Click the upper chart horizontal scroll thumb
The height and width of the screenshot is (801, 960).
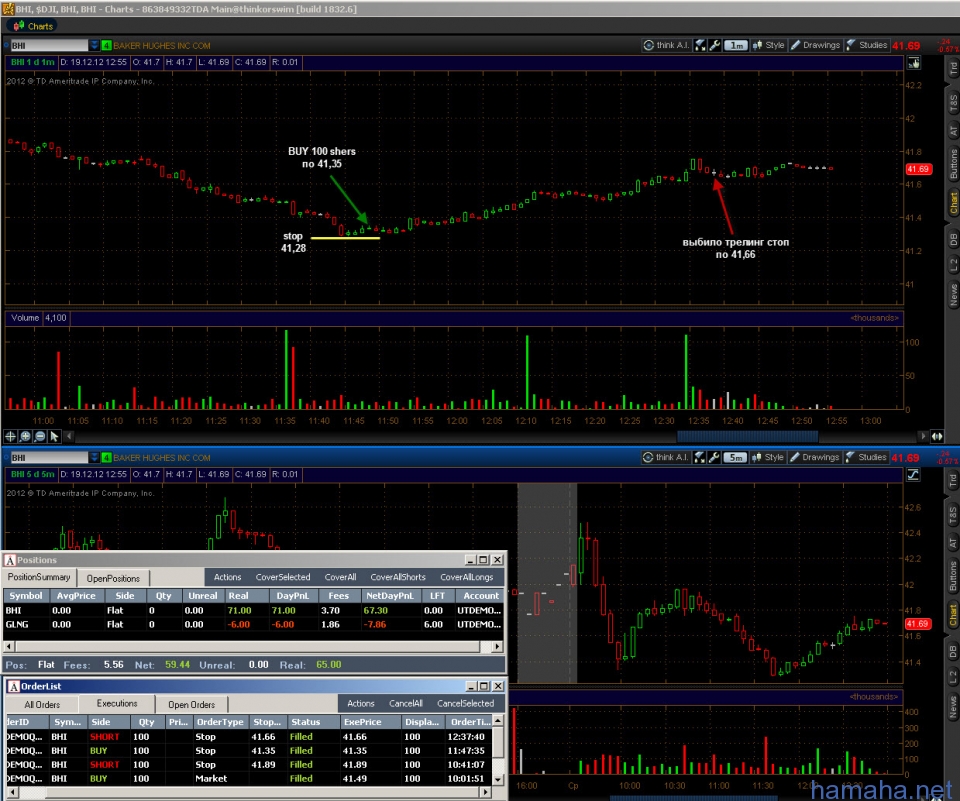[x=747, y=436]
